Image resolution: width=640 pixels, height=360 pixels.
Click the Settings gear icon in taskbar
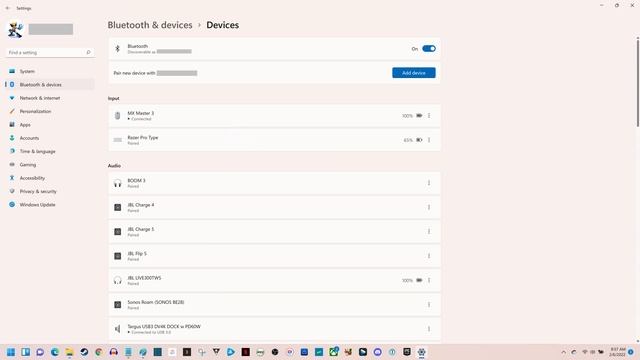pyautogui.click(x=421, y=352)
